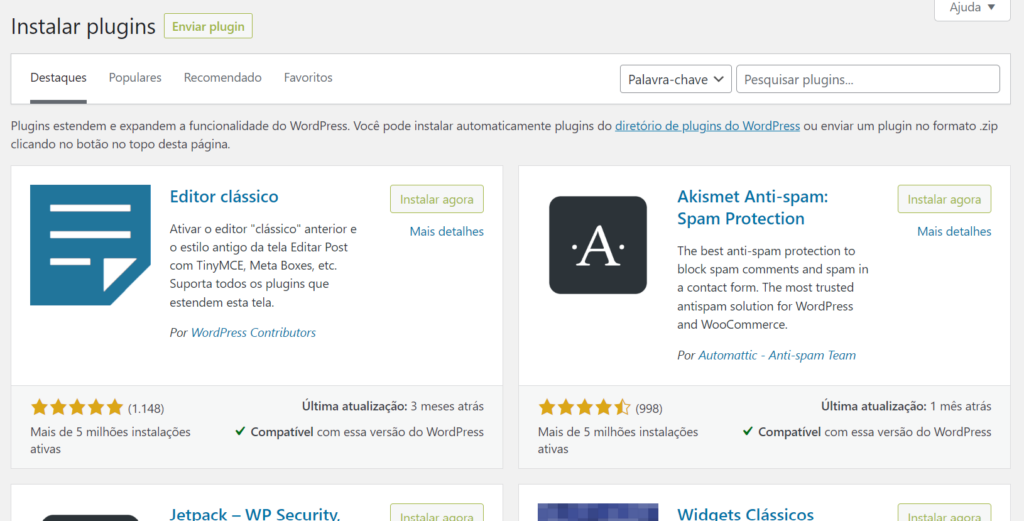Open the Automattic - Anti-spam Team author link
Image resolution: width=1024 pixels, height=521 pixels.
point(777,355)
